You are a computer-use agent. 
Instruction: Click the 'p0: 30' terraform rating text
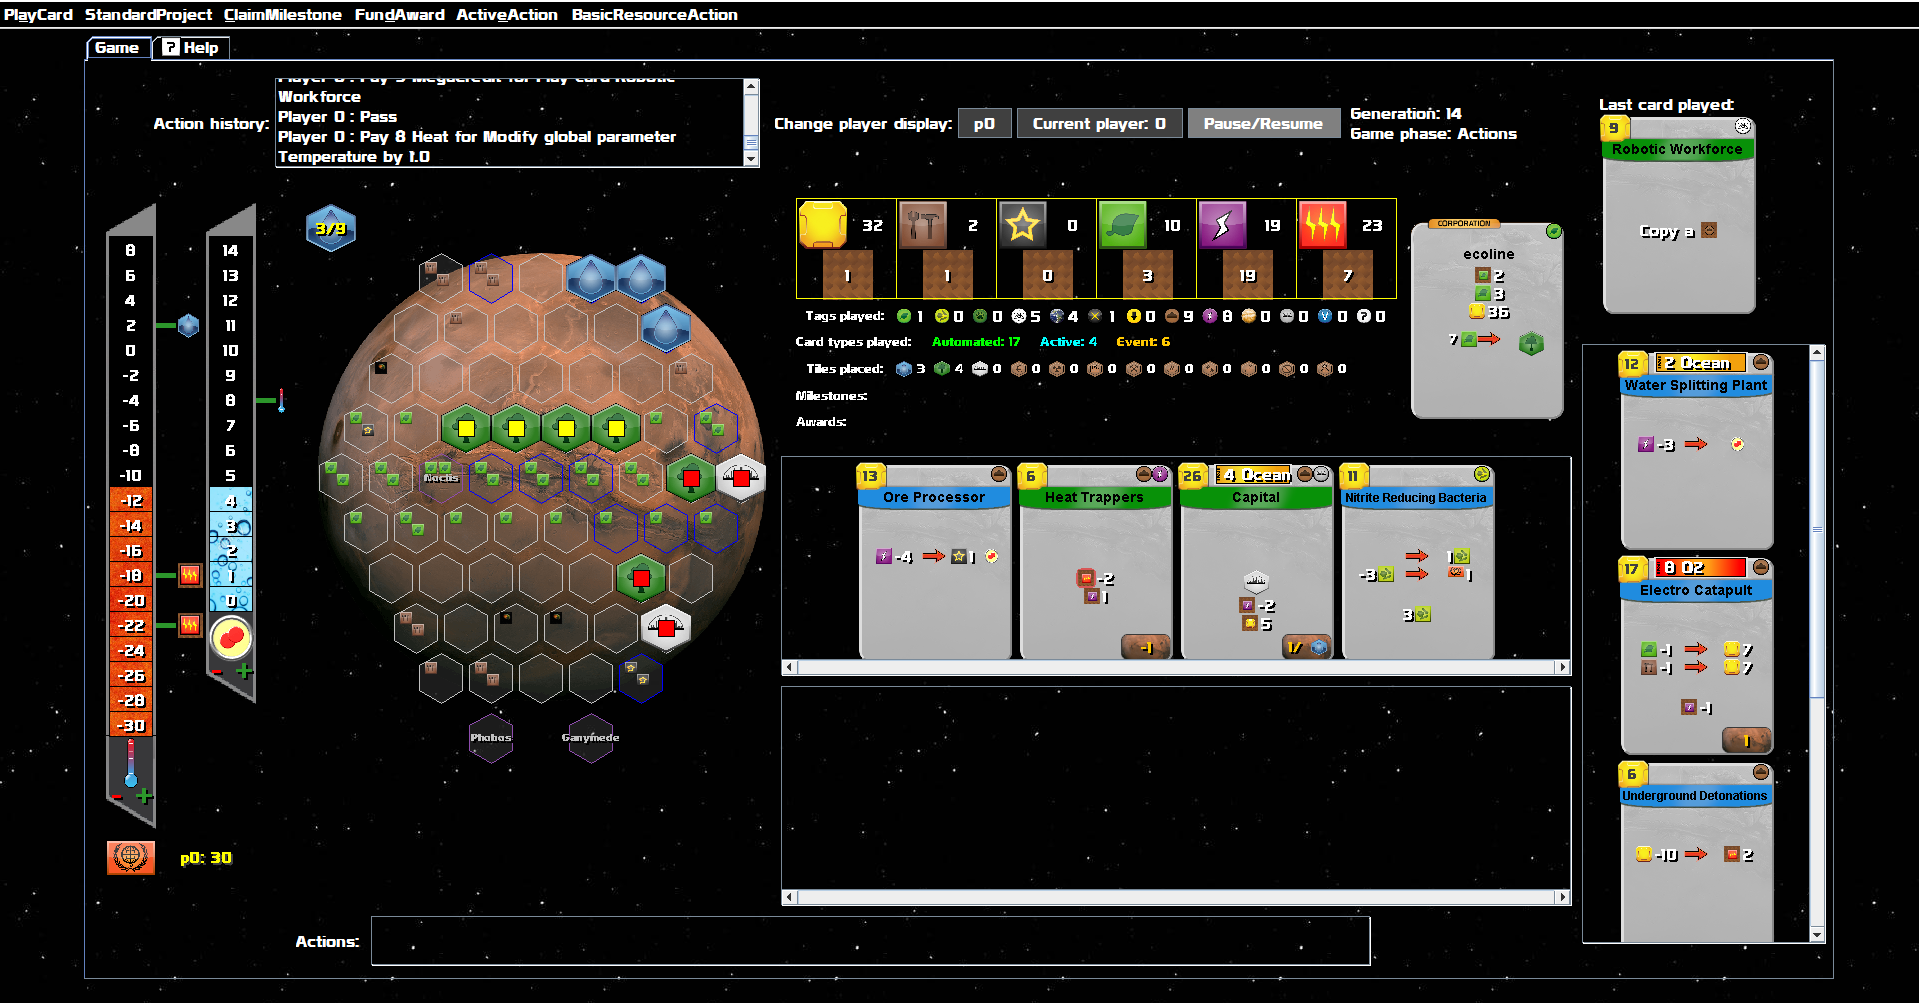click(206, 858)
